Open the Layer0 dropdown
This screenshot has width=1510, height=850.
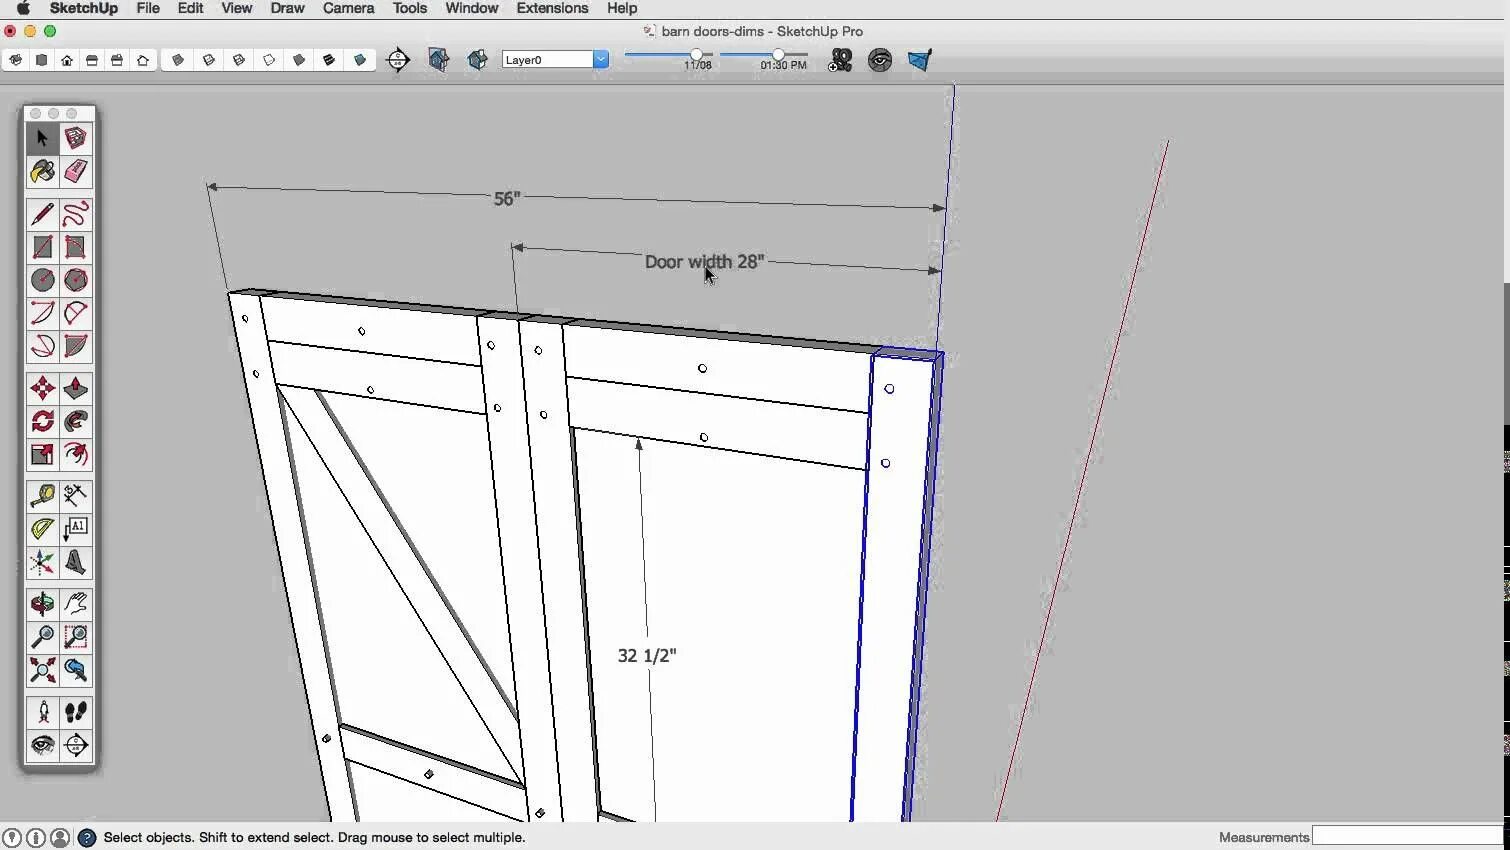click(599, 59)
